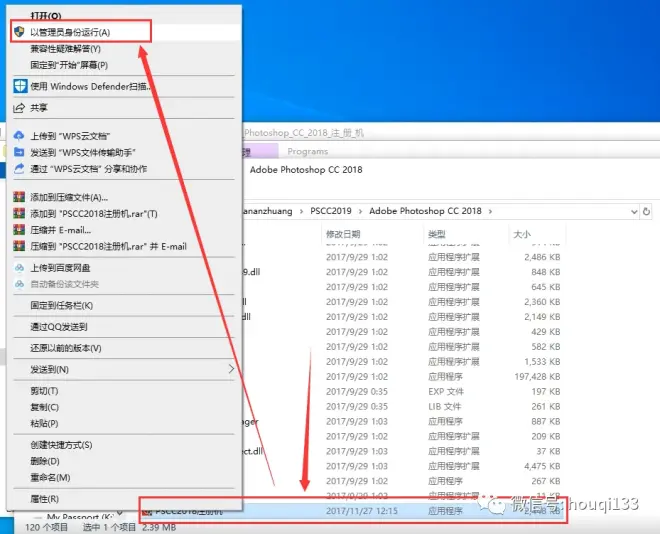Click the date 2017/11/27 12:15
This screenshot has height=534, width=660.
[362, 511]
